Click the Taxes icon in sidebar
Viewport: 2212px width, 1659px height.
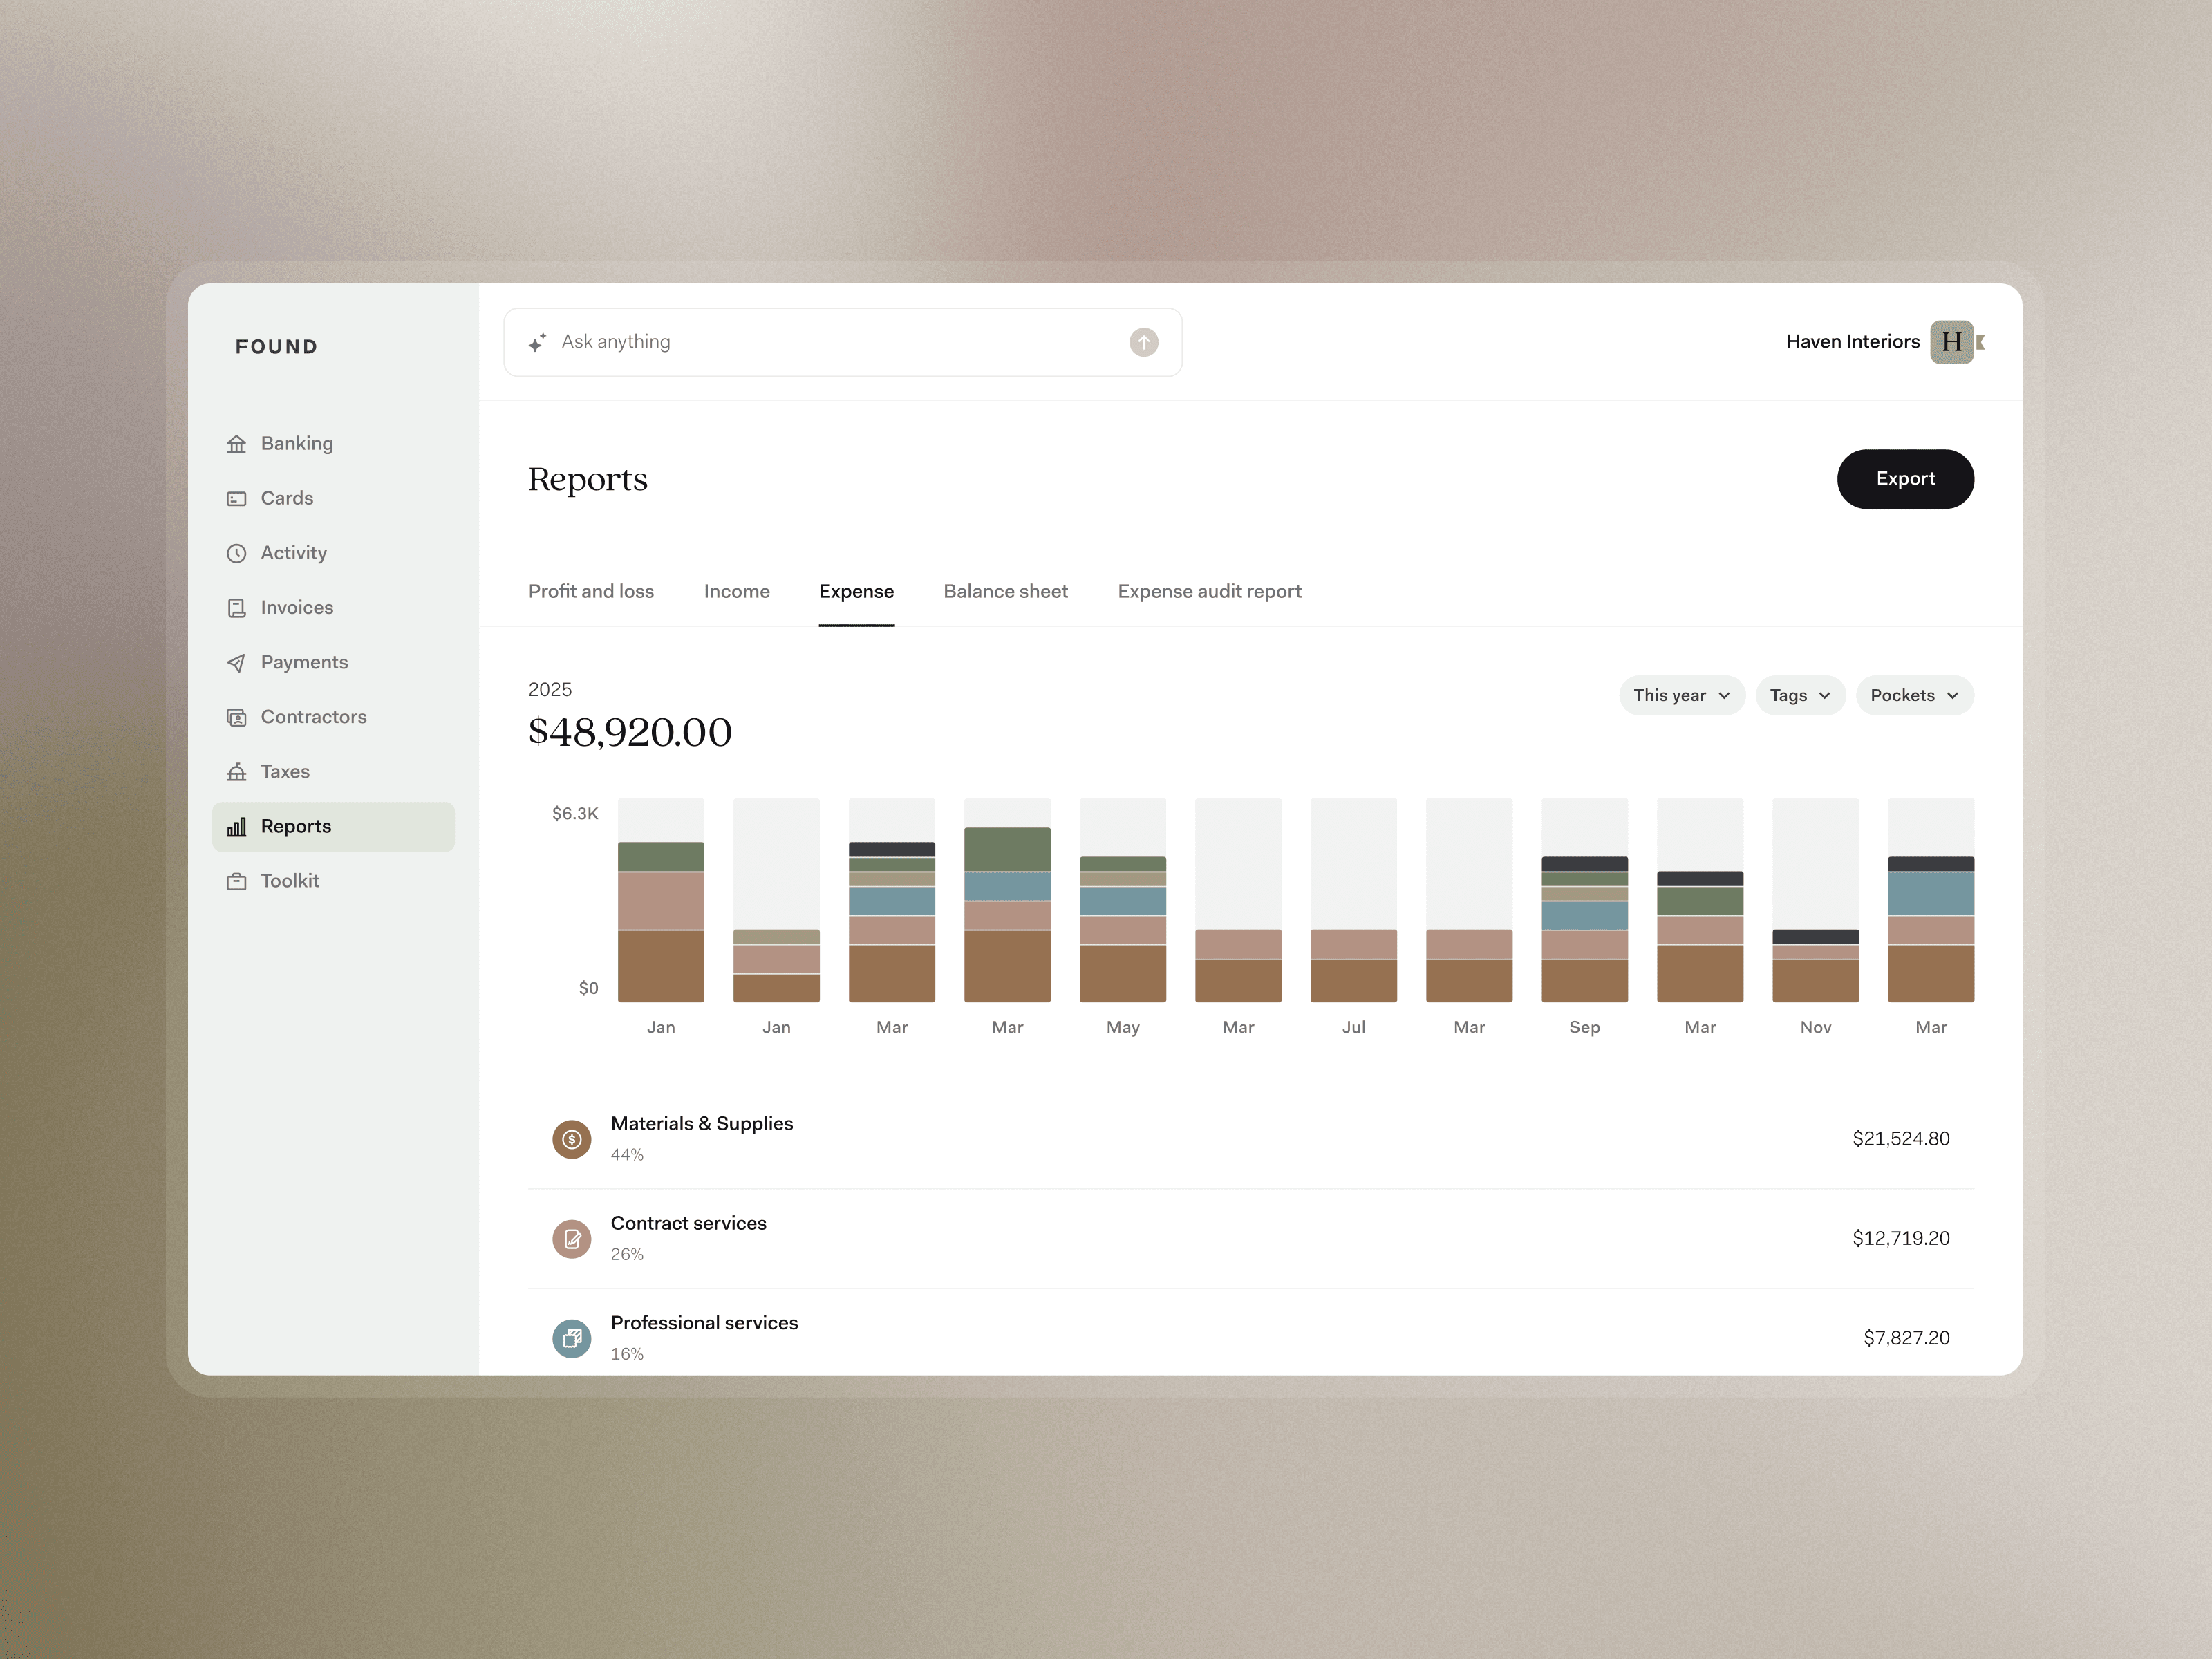(236, 772)
